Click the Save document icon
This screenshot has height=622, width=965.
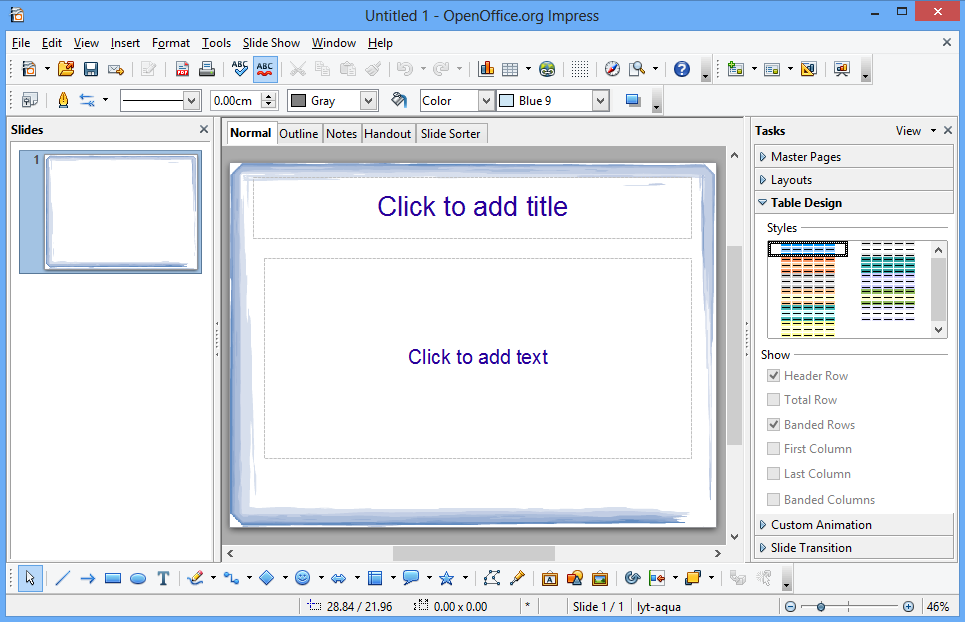click(91, 69)
